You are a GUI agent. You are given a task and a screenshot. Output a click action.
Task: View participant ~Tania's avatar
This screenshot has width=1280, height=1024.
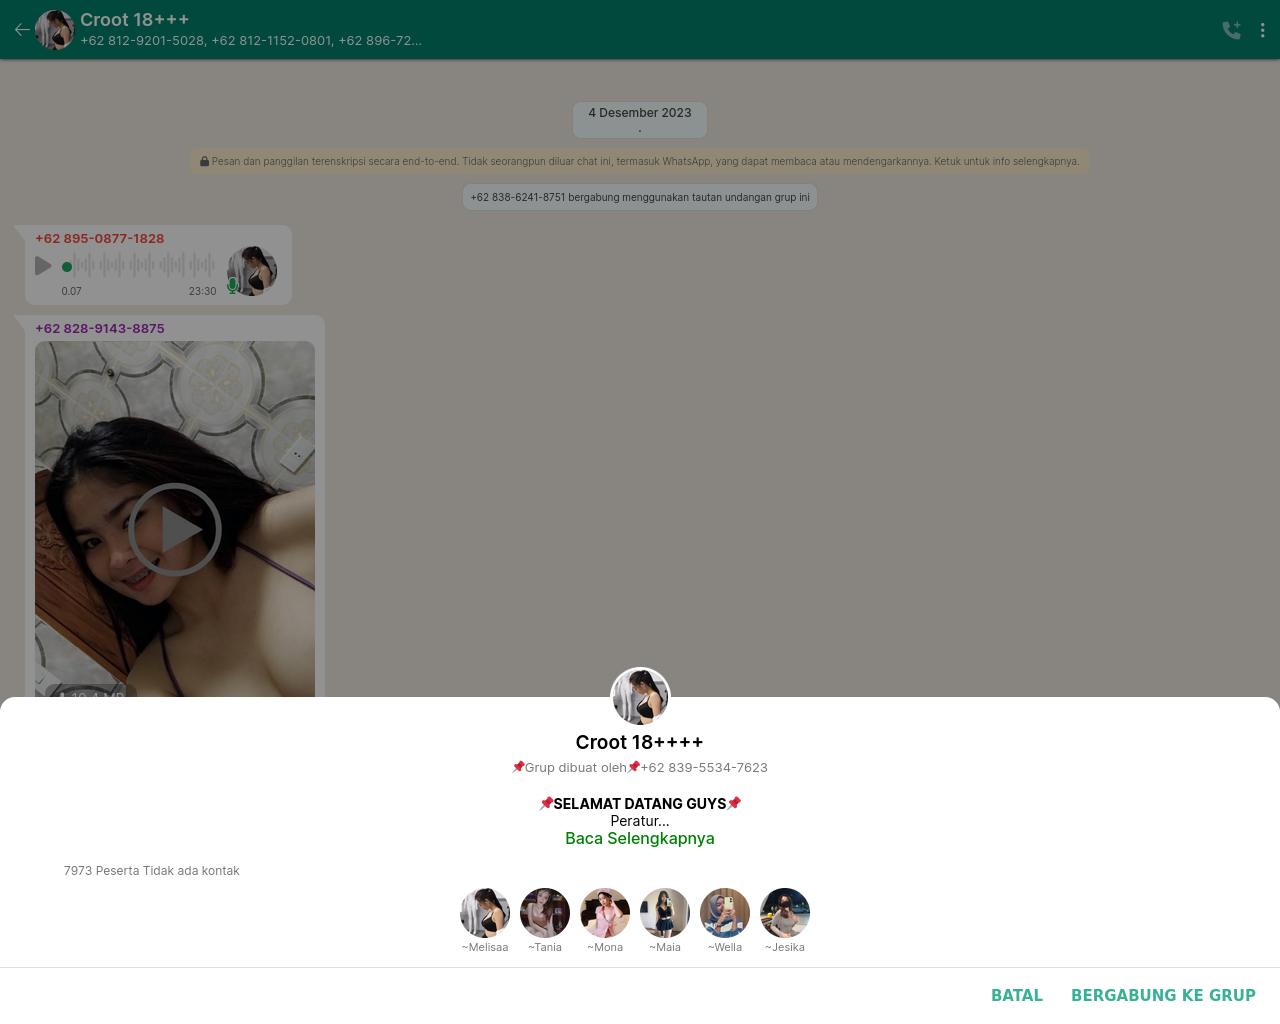coord(545,913)
